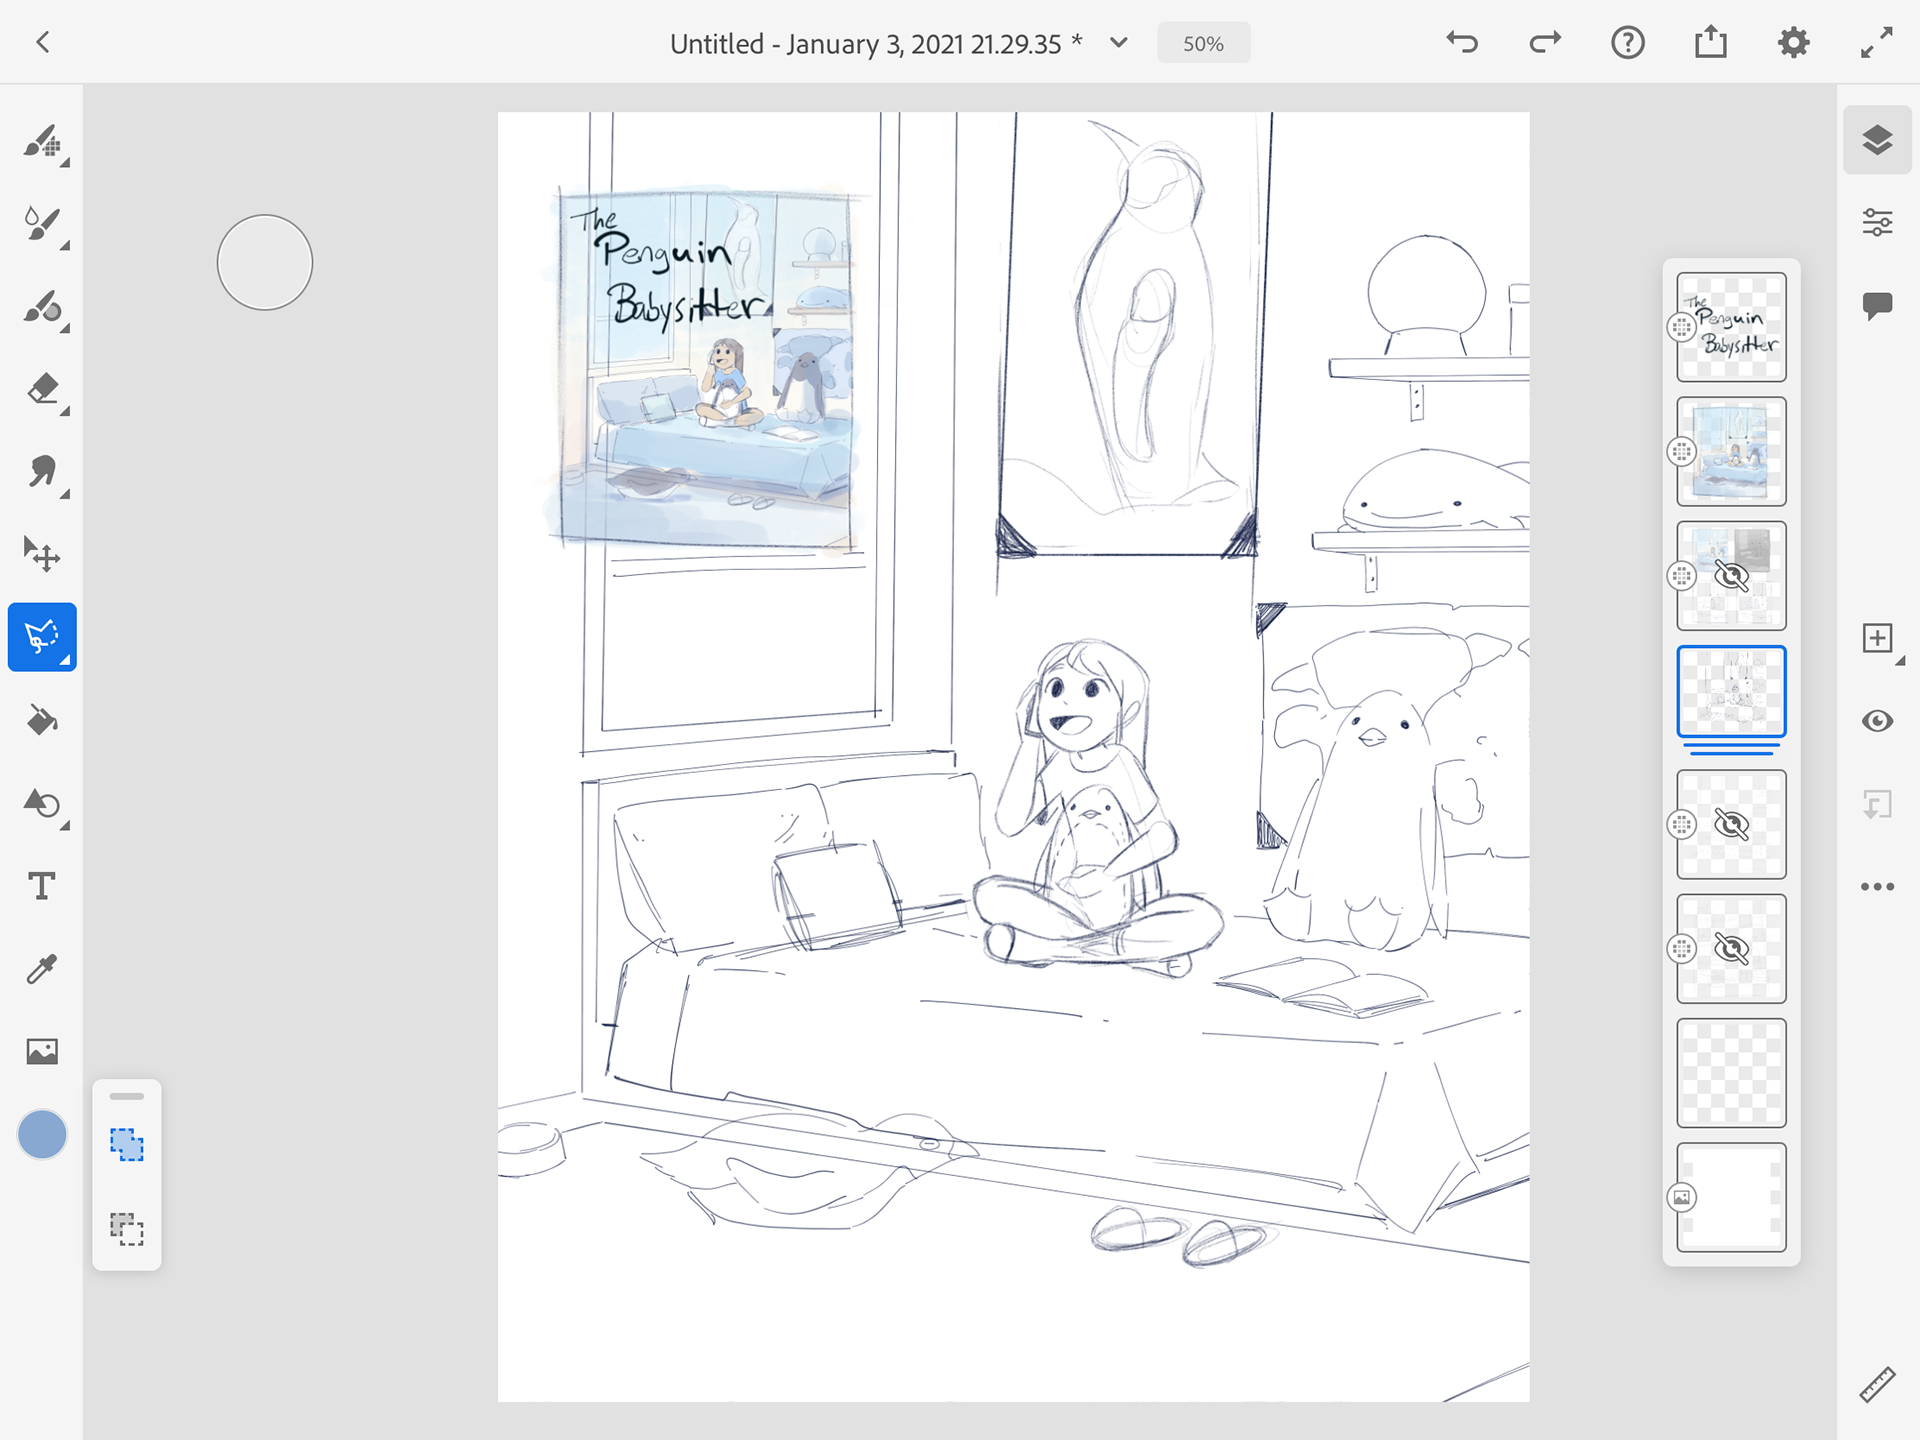Open the blue active color swatch

[x=42, y=1134]
